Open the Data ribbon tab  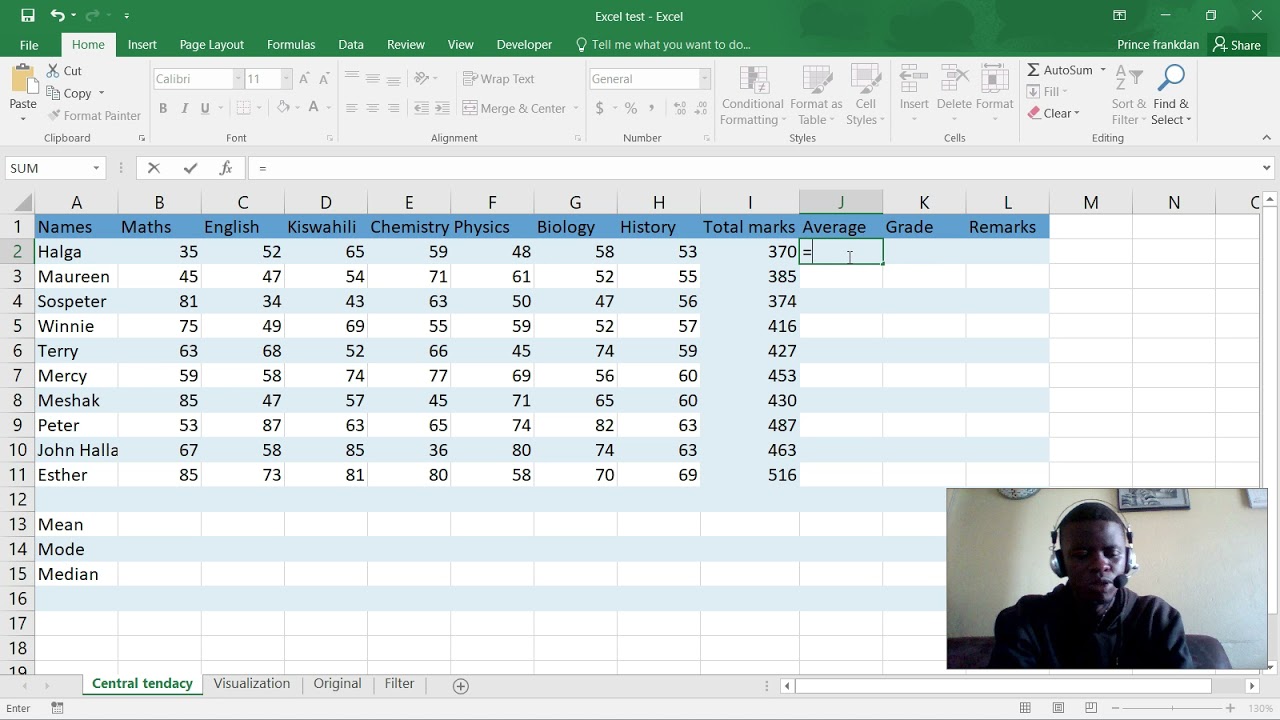351,45
